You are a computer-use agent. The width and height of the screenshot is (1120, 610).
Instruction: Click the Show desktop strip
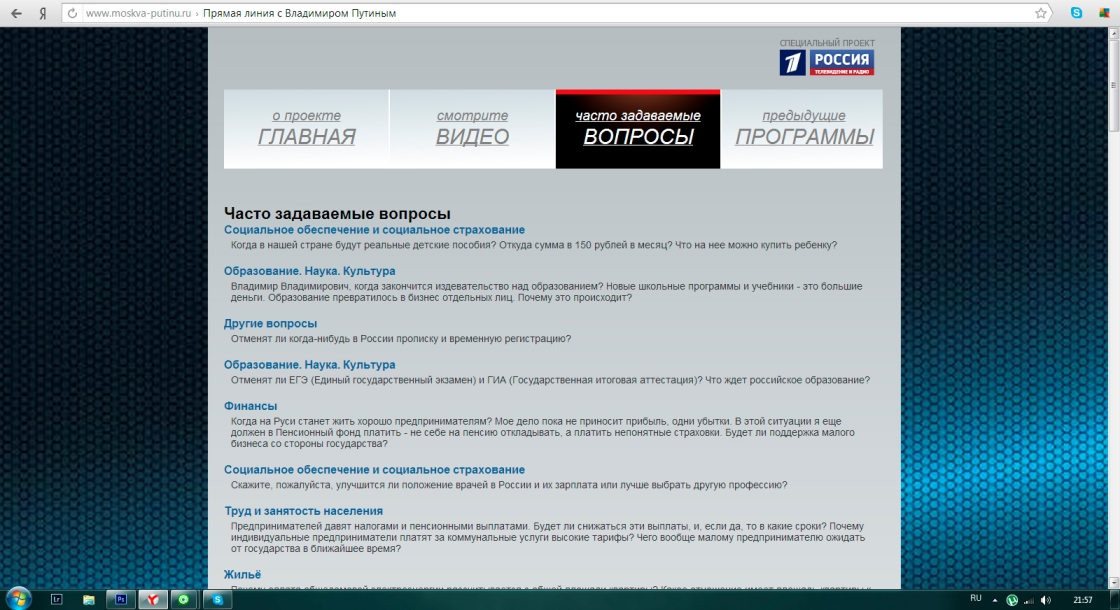coord(1116,600)
